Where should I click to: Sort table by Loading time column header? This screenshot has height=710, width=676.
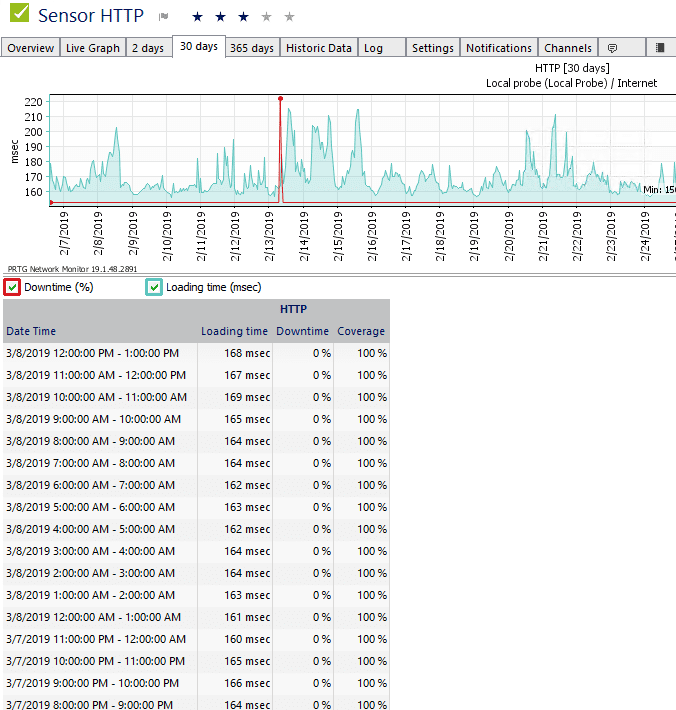pyautogui.click(x=234, y=331)
